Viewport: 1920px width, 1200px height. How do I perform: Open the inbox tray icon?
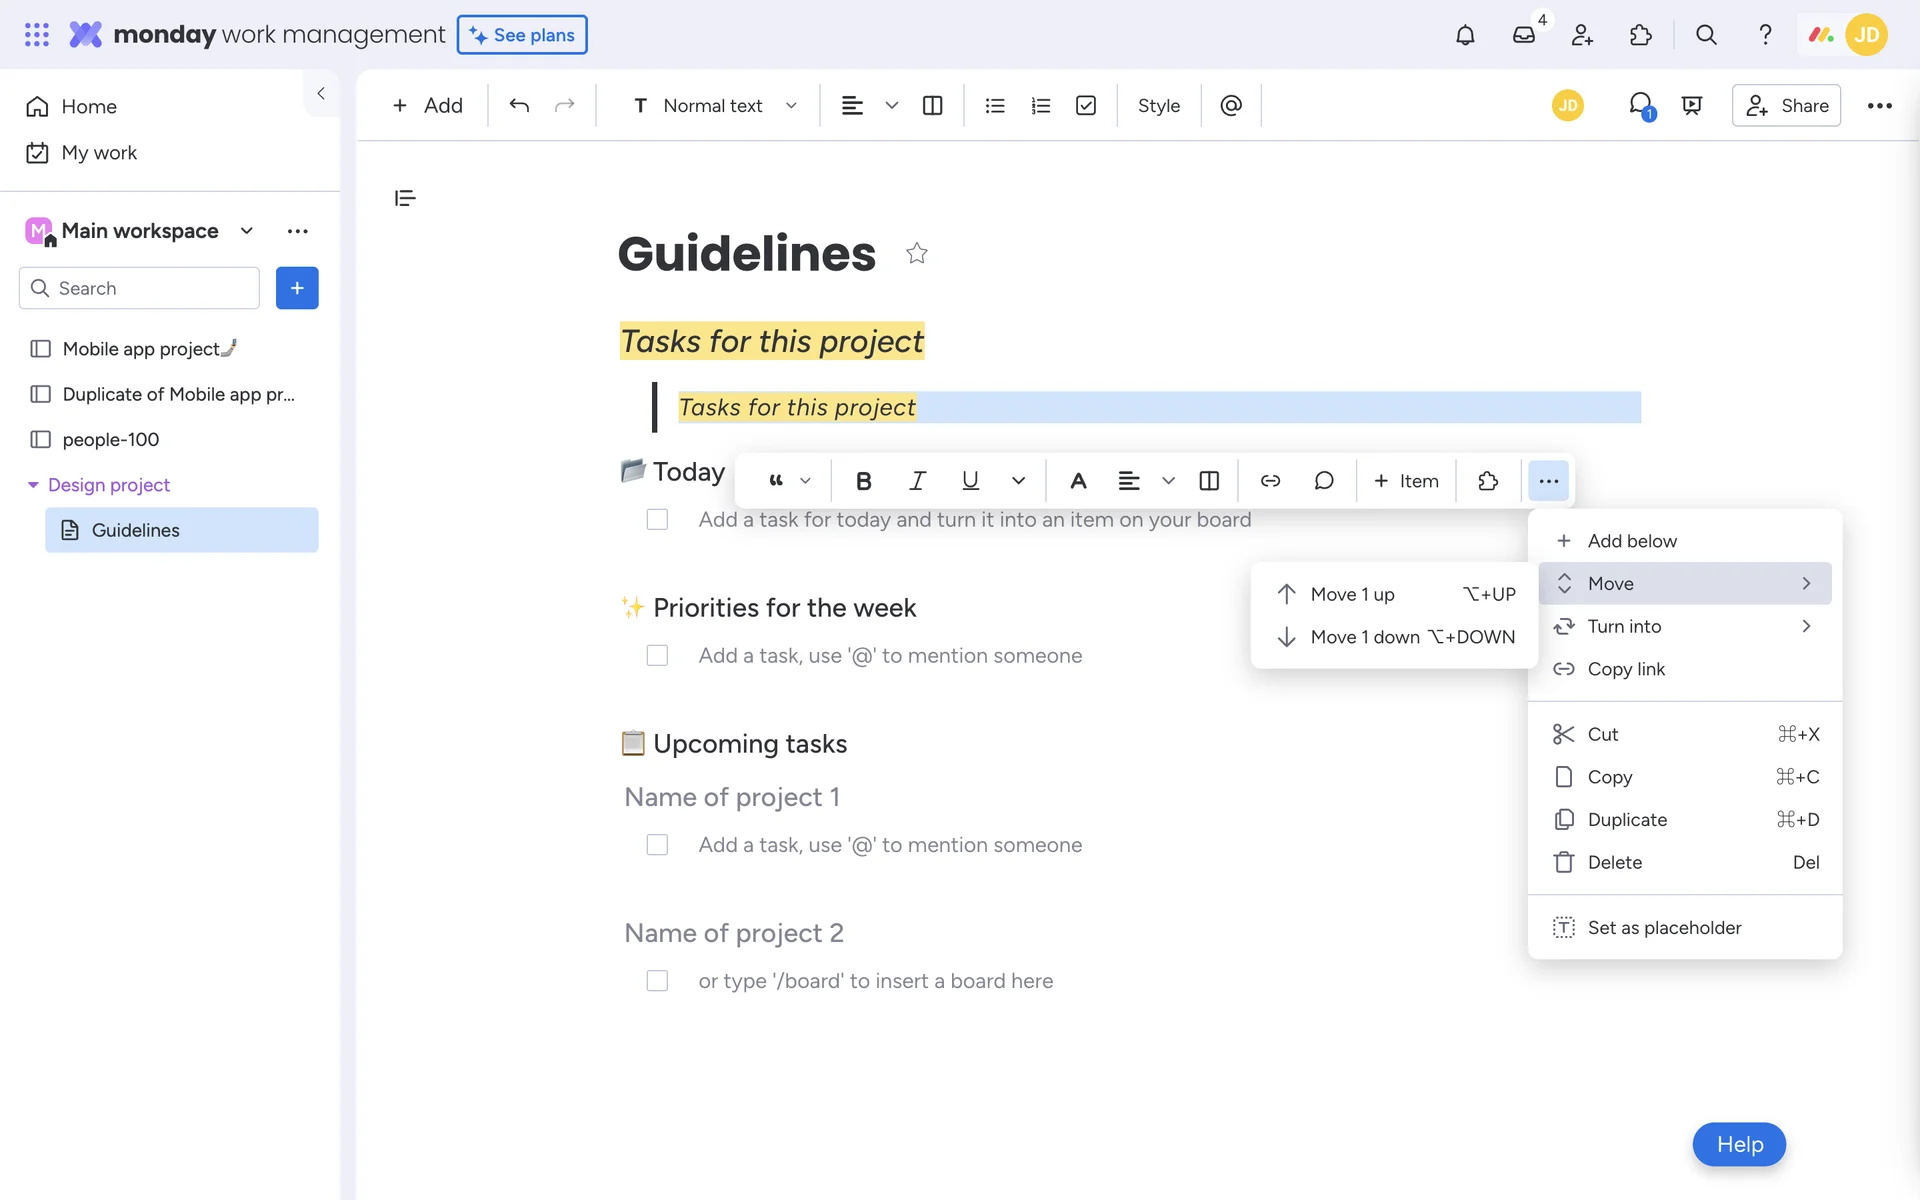coord(1523,35)
